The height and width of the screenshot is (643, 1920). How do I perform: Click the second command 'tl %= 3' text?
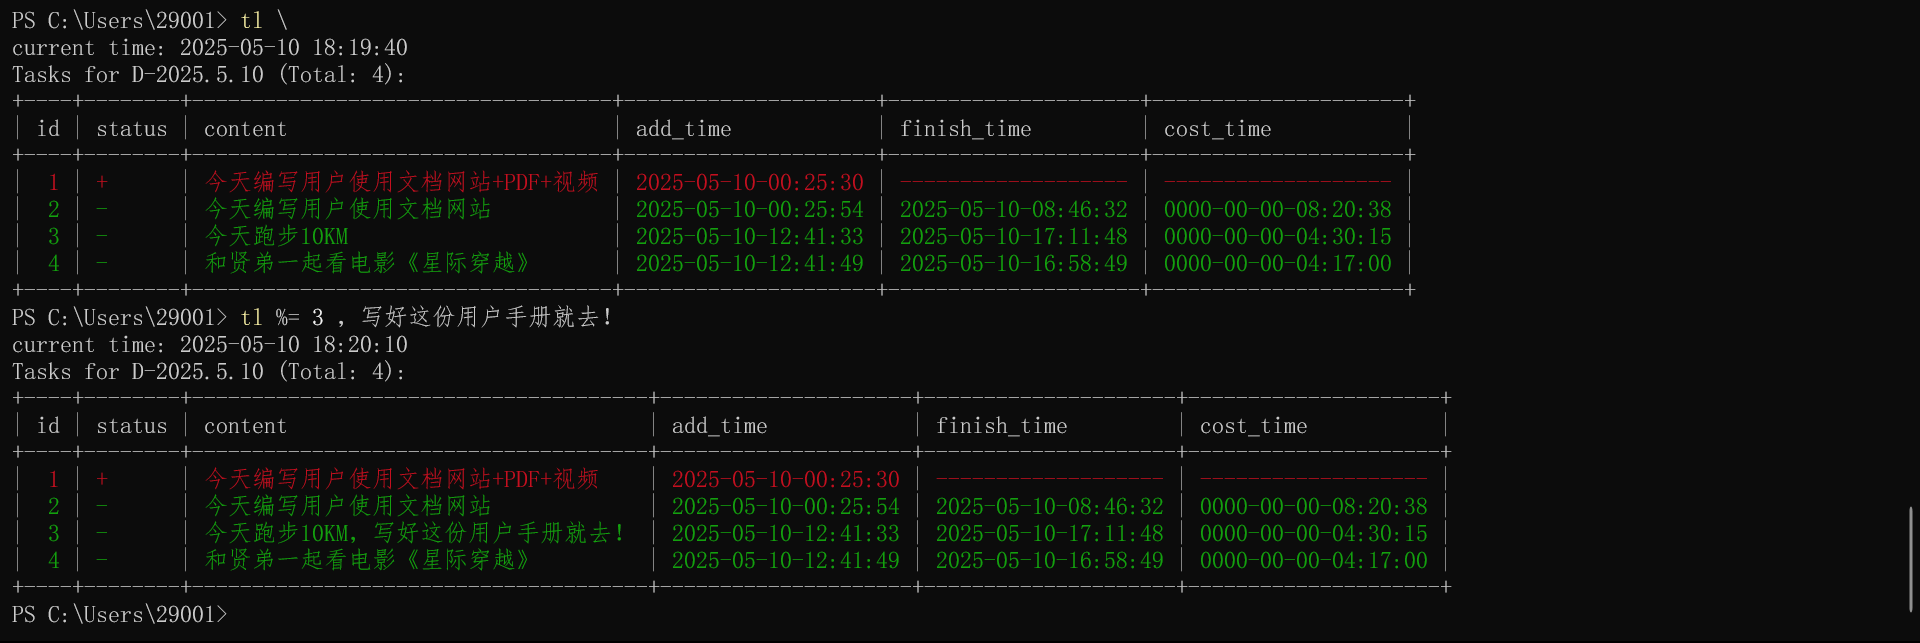click(x=282, y=318)
